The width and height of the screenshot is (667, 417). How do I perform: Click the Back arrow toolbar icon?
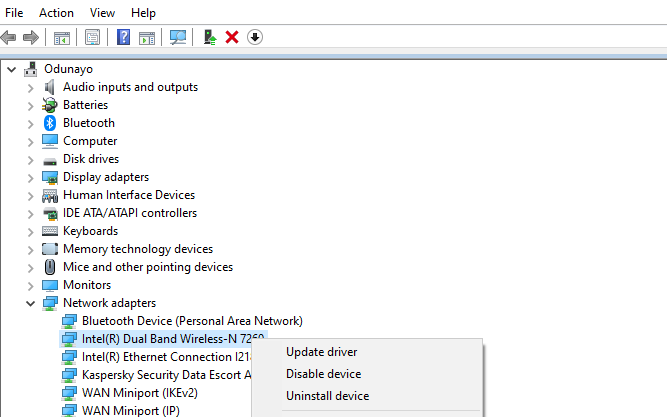pos(9,37)
